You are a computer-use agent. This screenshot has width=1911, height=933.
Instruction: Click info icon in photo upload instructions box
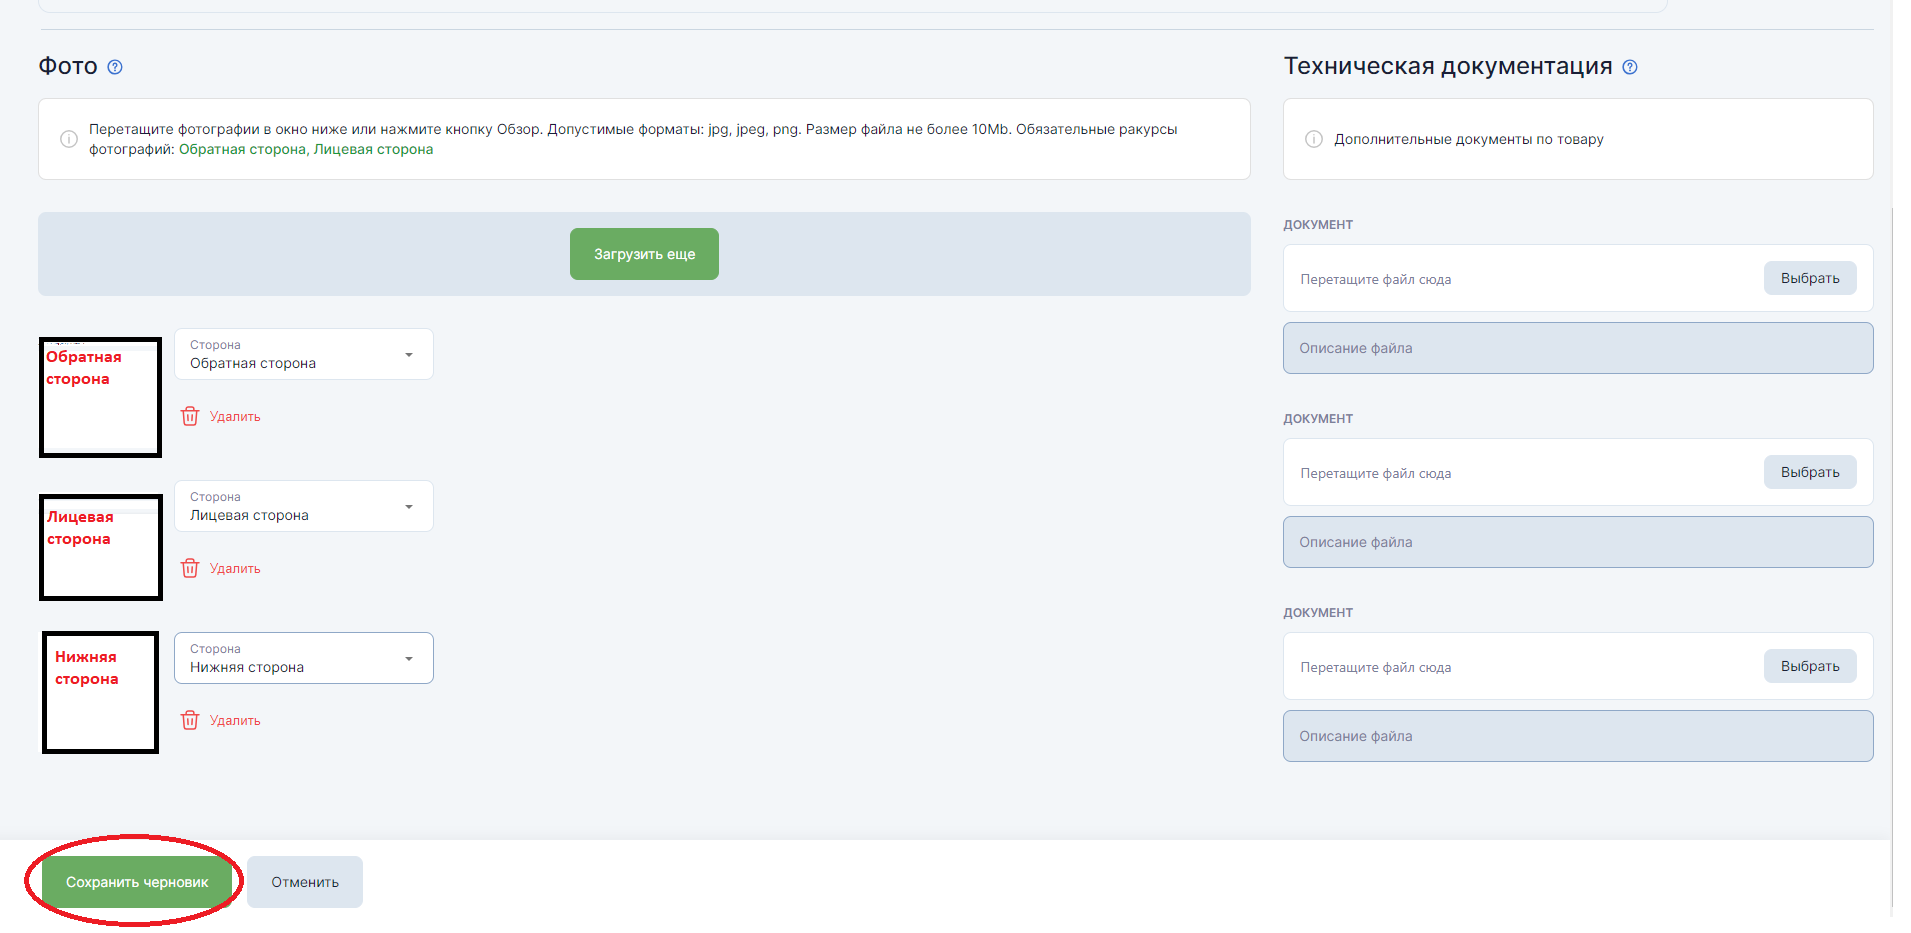tap(69, 139)
